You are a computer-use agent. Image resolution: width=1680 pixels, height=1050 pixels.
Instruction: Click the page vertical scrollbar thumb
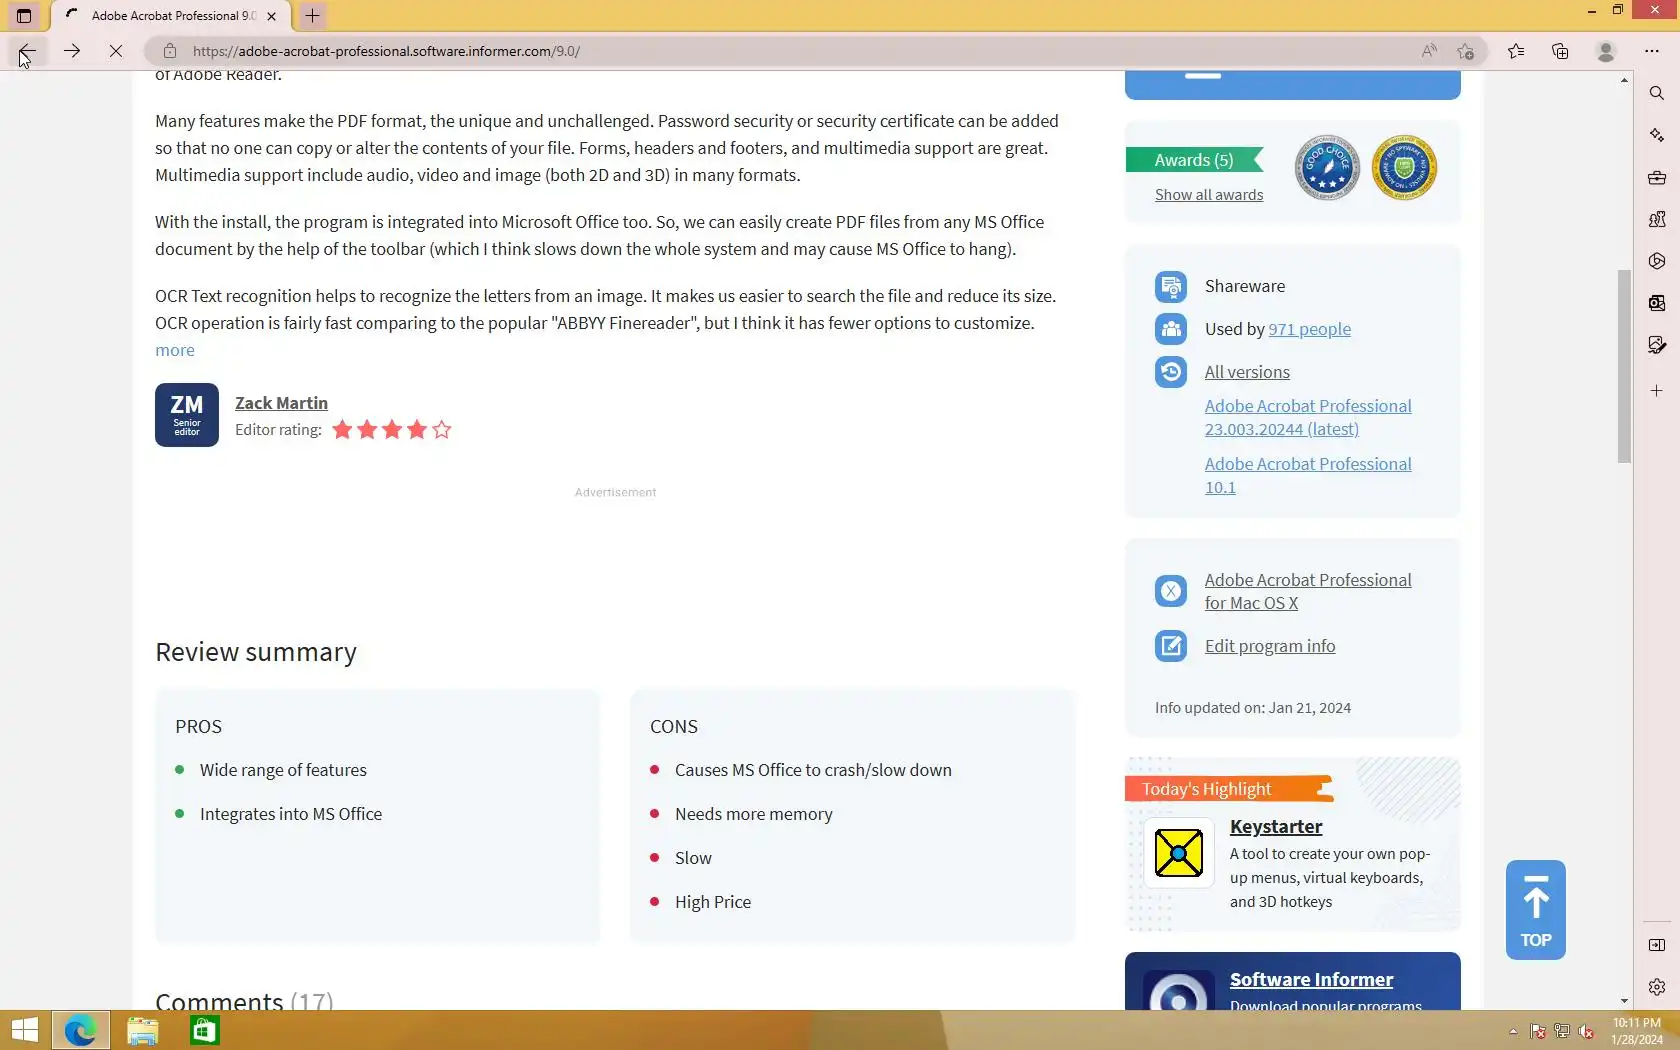click(1624, 366)
